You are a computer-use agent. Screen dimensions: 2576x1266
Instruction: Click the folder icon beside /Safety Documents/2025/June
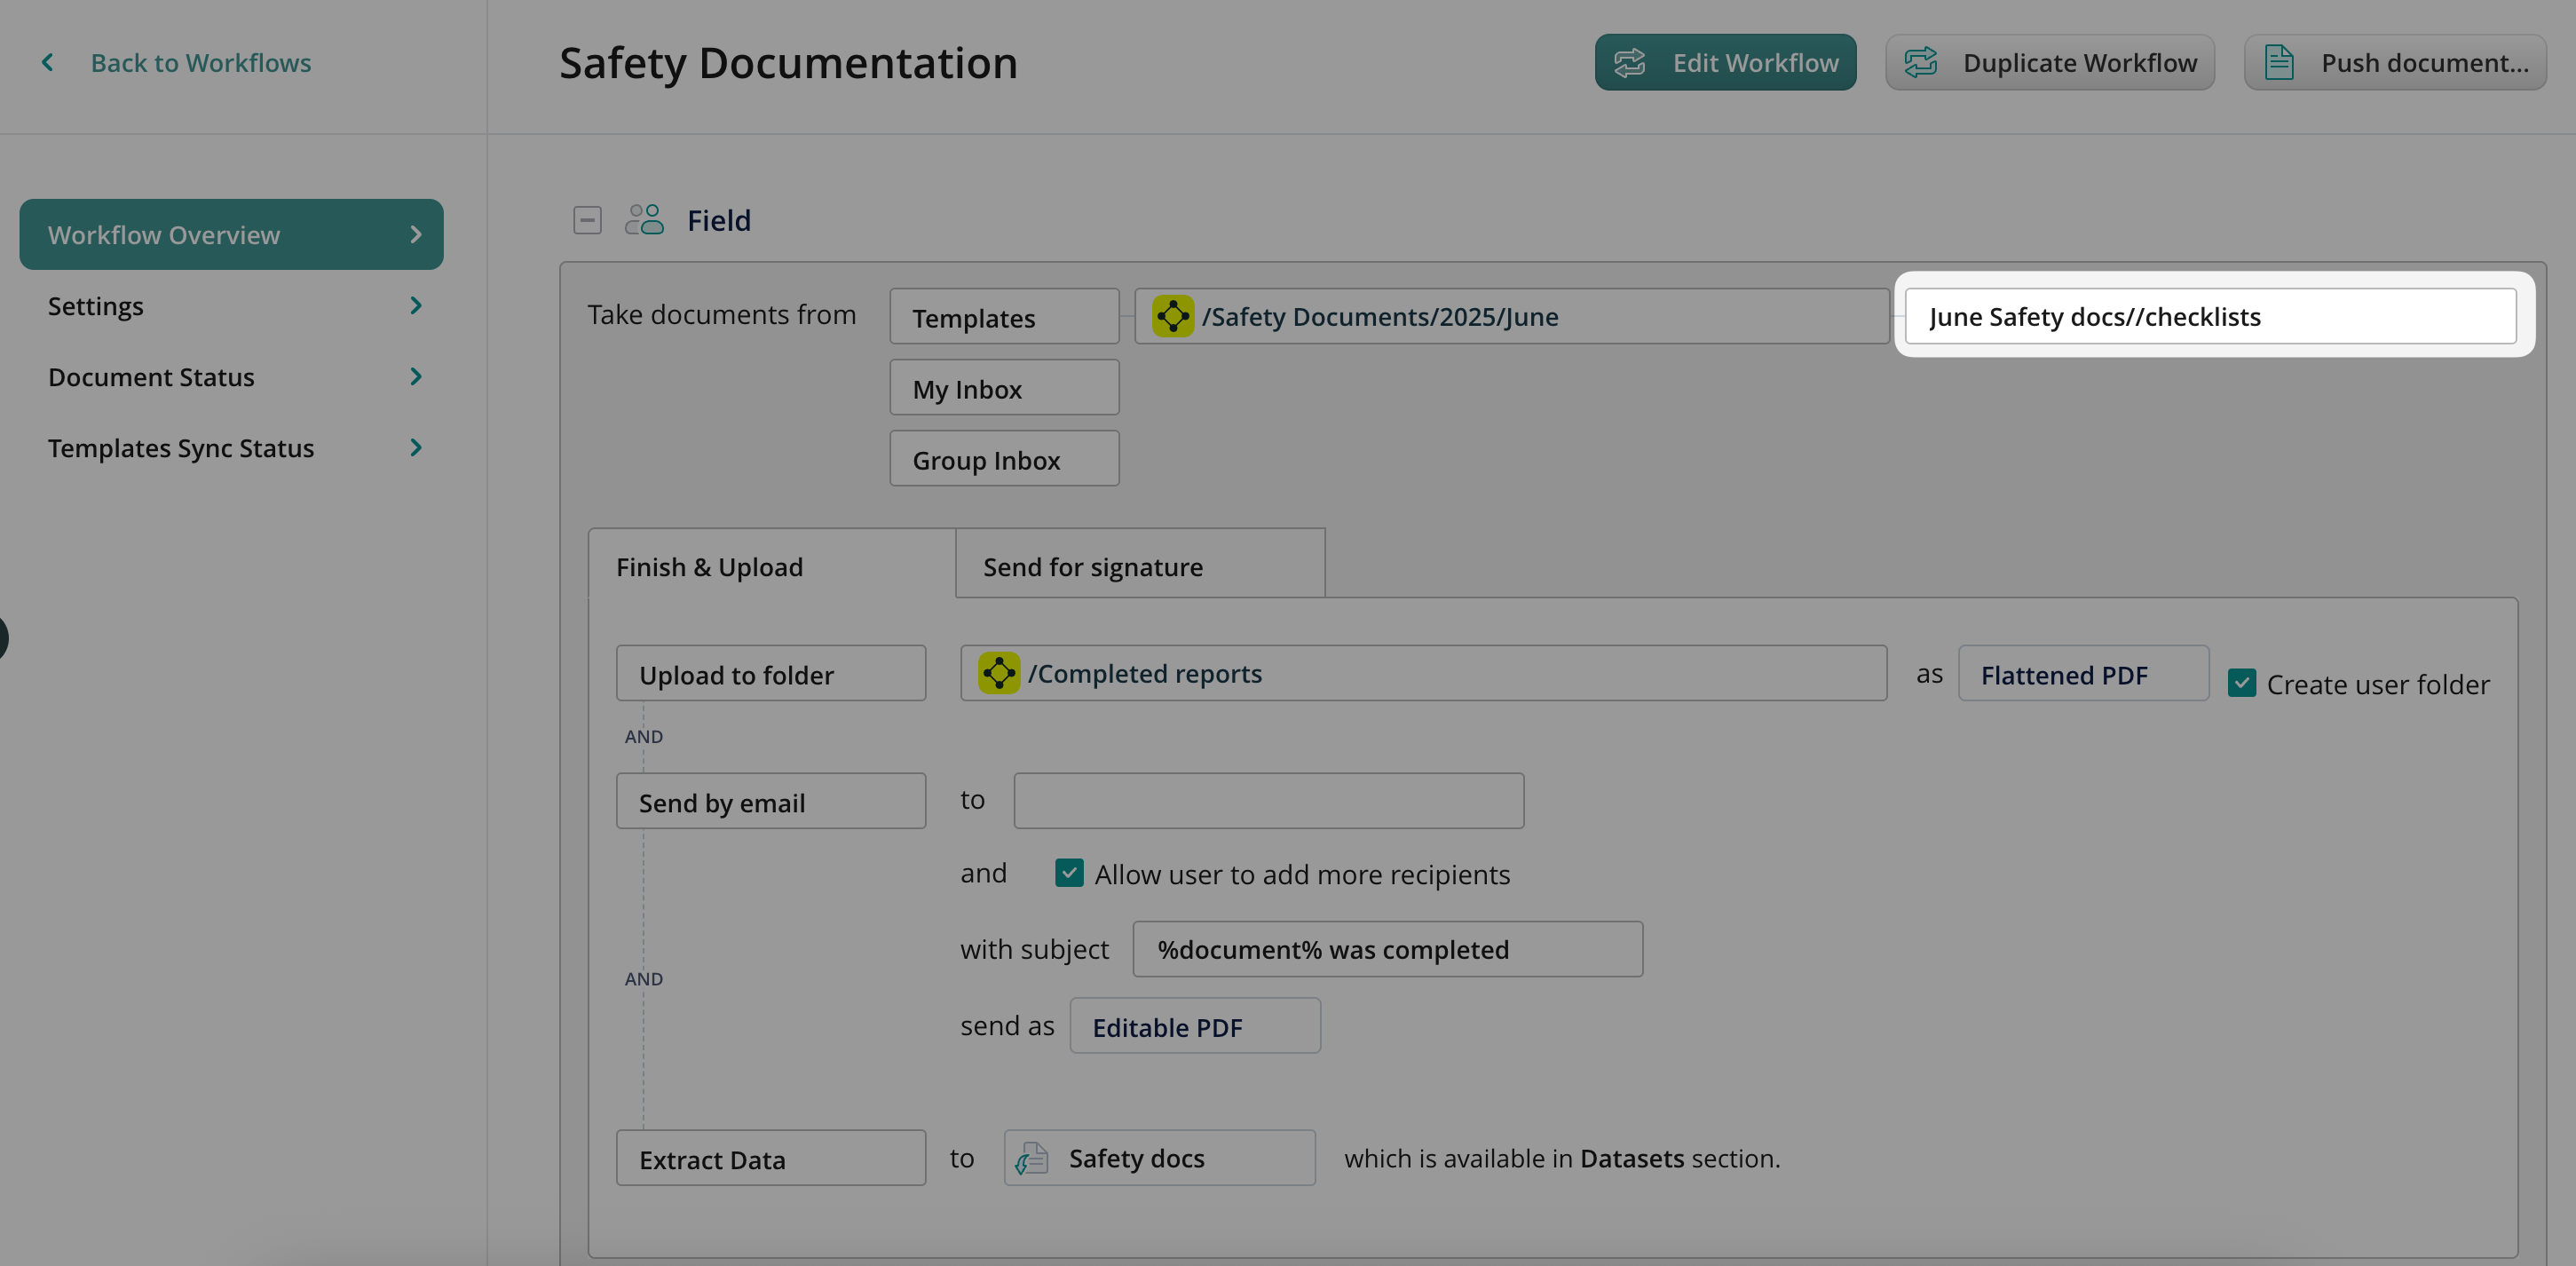[x=1172, y=316]
